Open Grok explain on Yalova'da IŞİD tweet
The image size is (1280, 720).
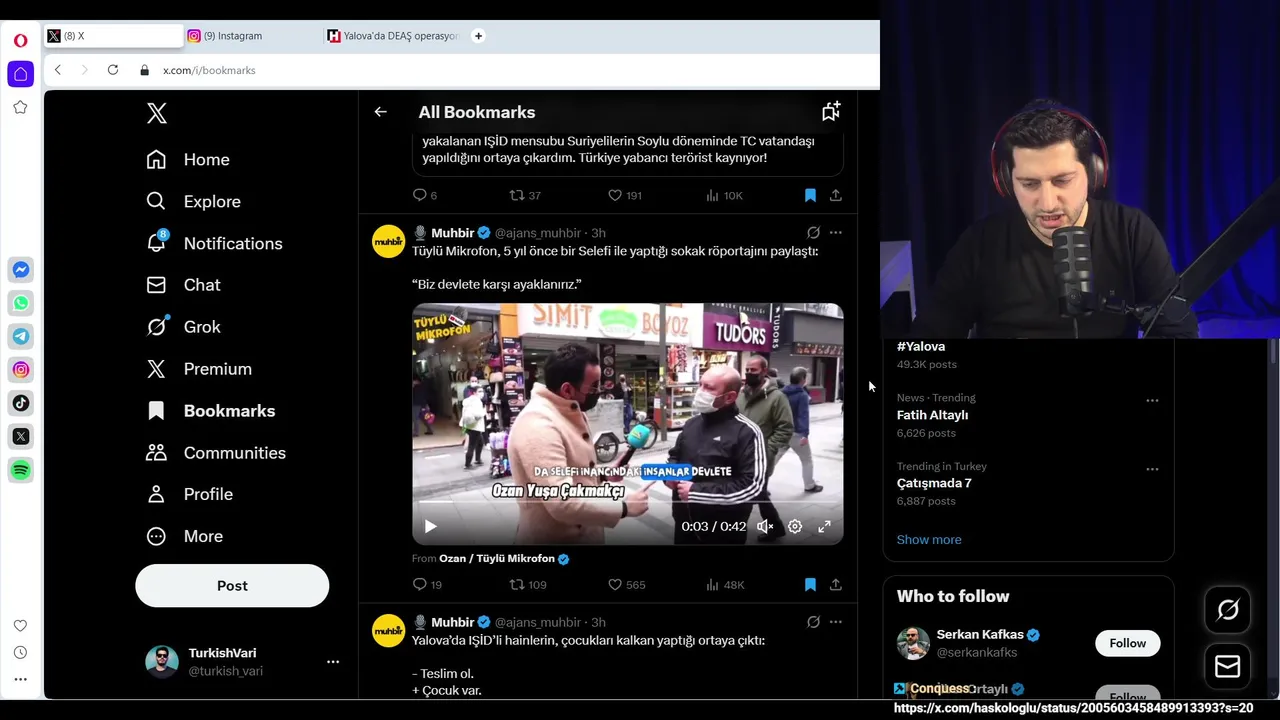pyautogui.click(x=813, y=622)
